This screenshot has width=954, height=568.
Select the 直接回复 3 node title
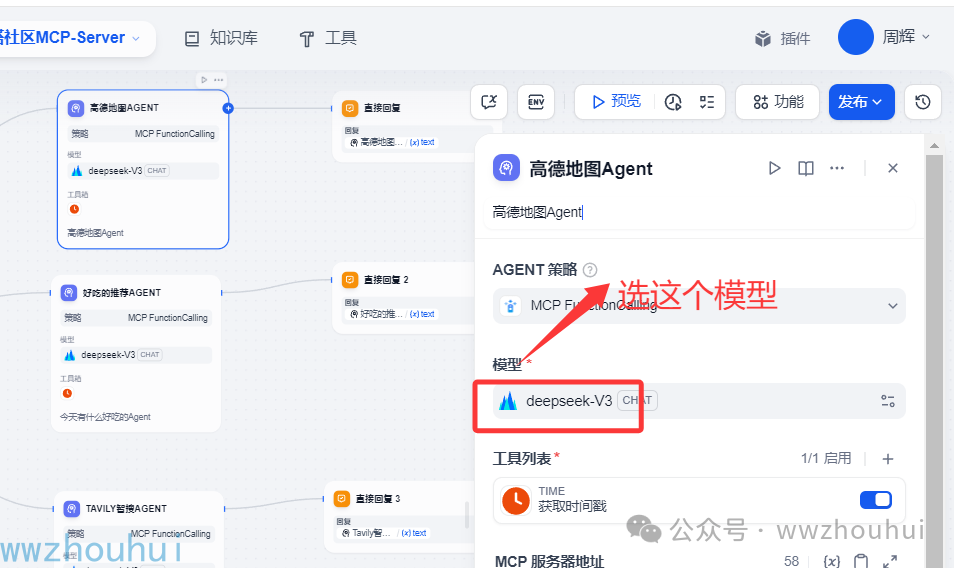tap(378, 499)
